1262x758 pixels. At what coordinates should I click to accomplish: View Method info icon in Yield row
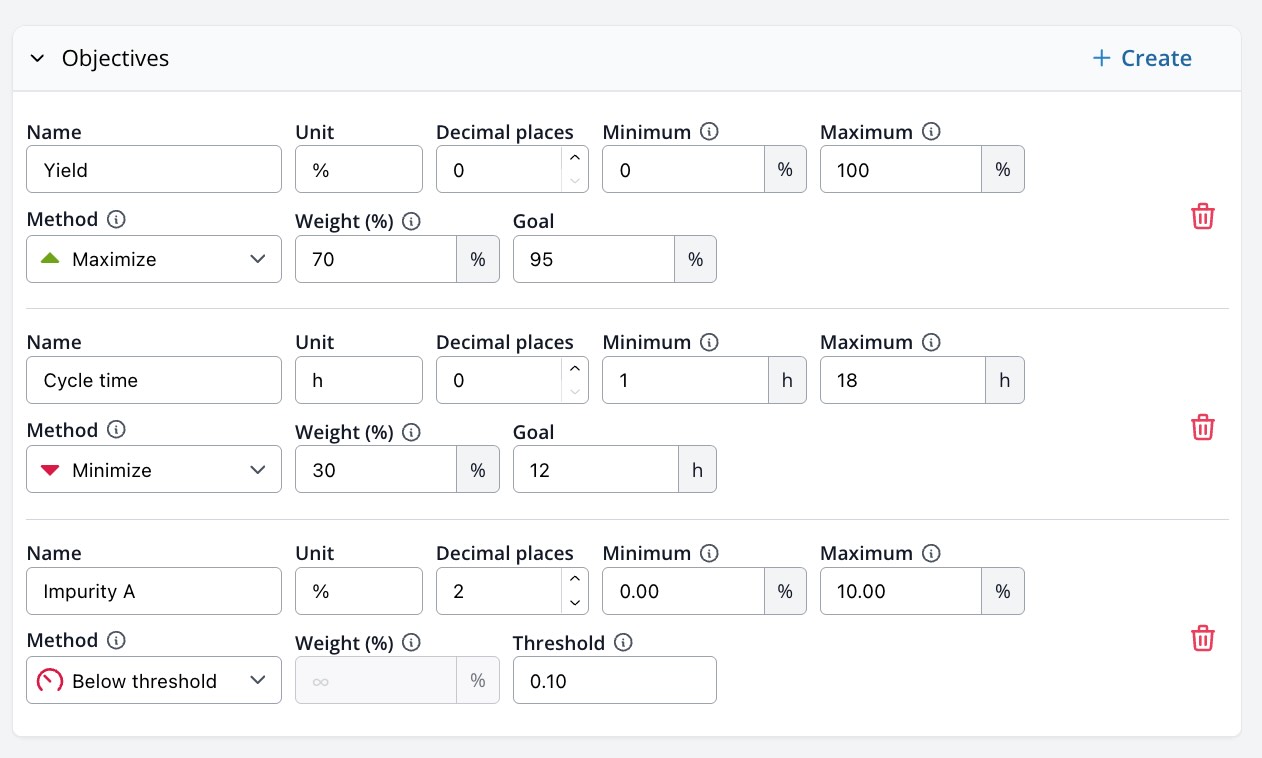coord(116,219)
